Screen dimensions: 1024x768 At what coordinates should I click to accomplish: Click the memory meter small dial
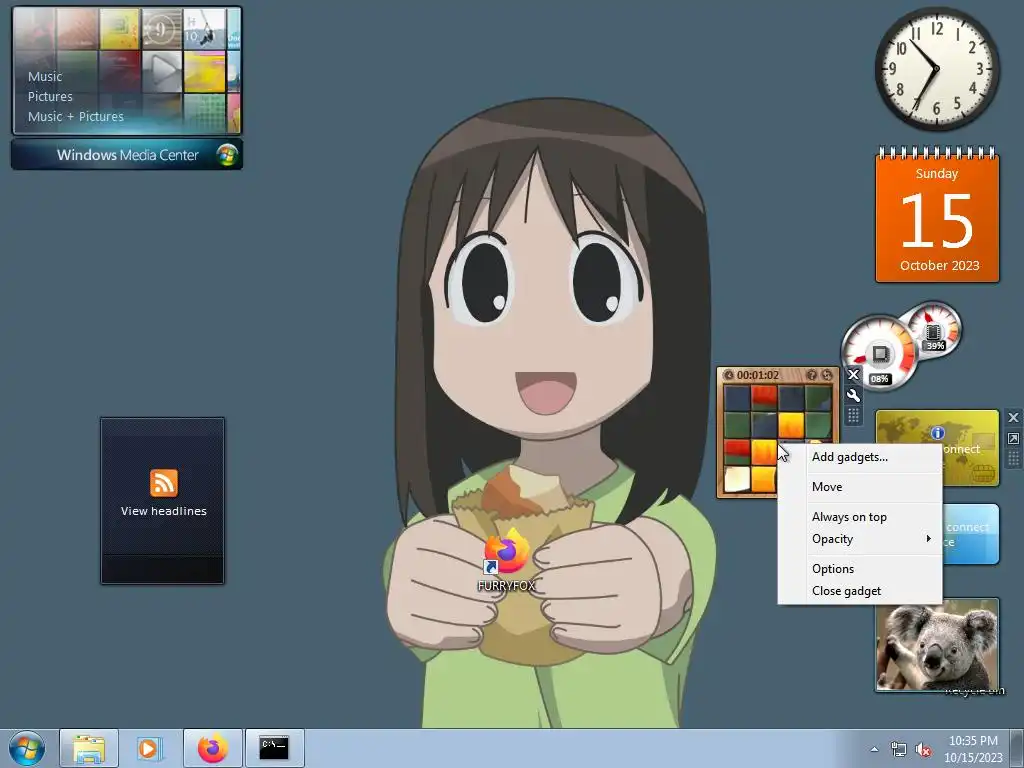934,330
